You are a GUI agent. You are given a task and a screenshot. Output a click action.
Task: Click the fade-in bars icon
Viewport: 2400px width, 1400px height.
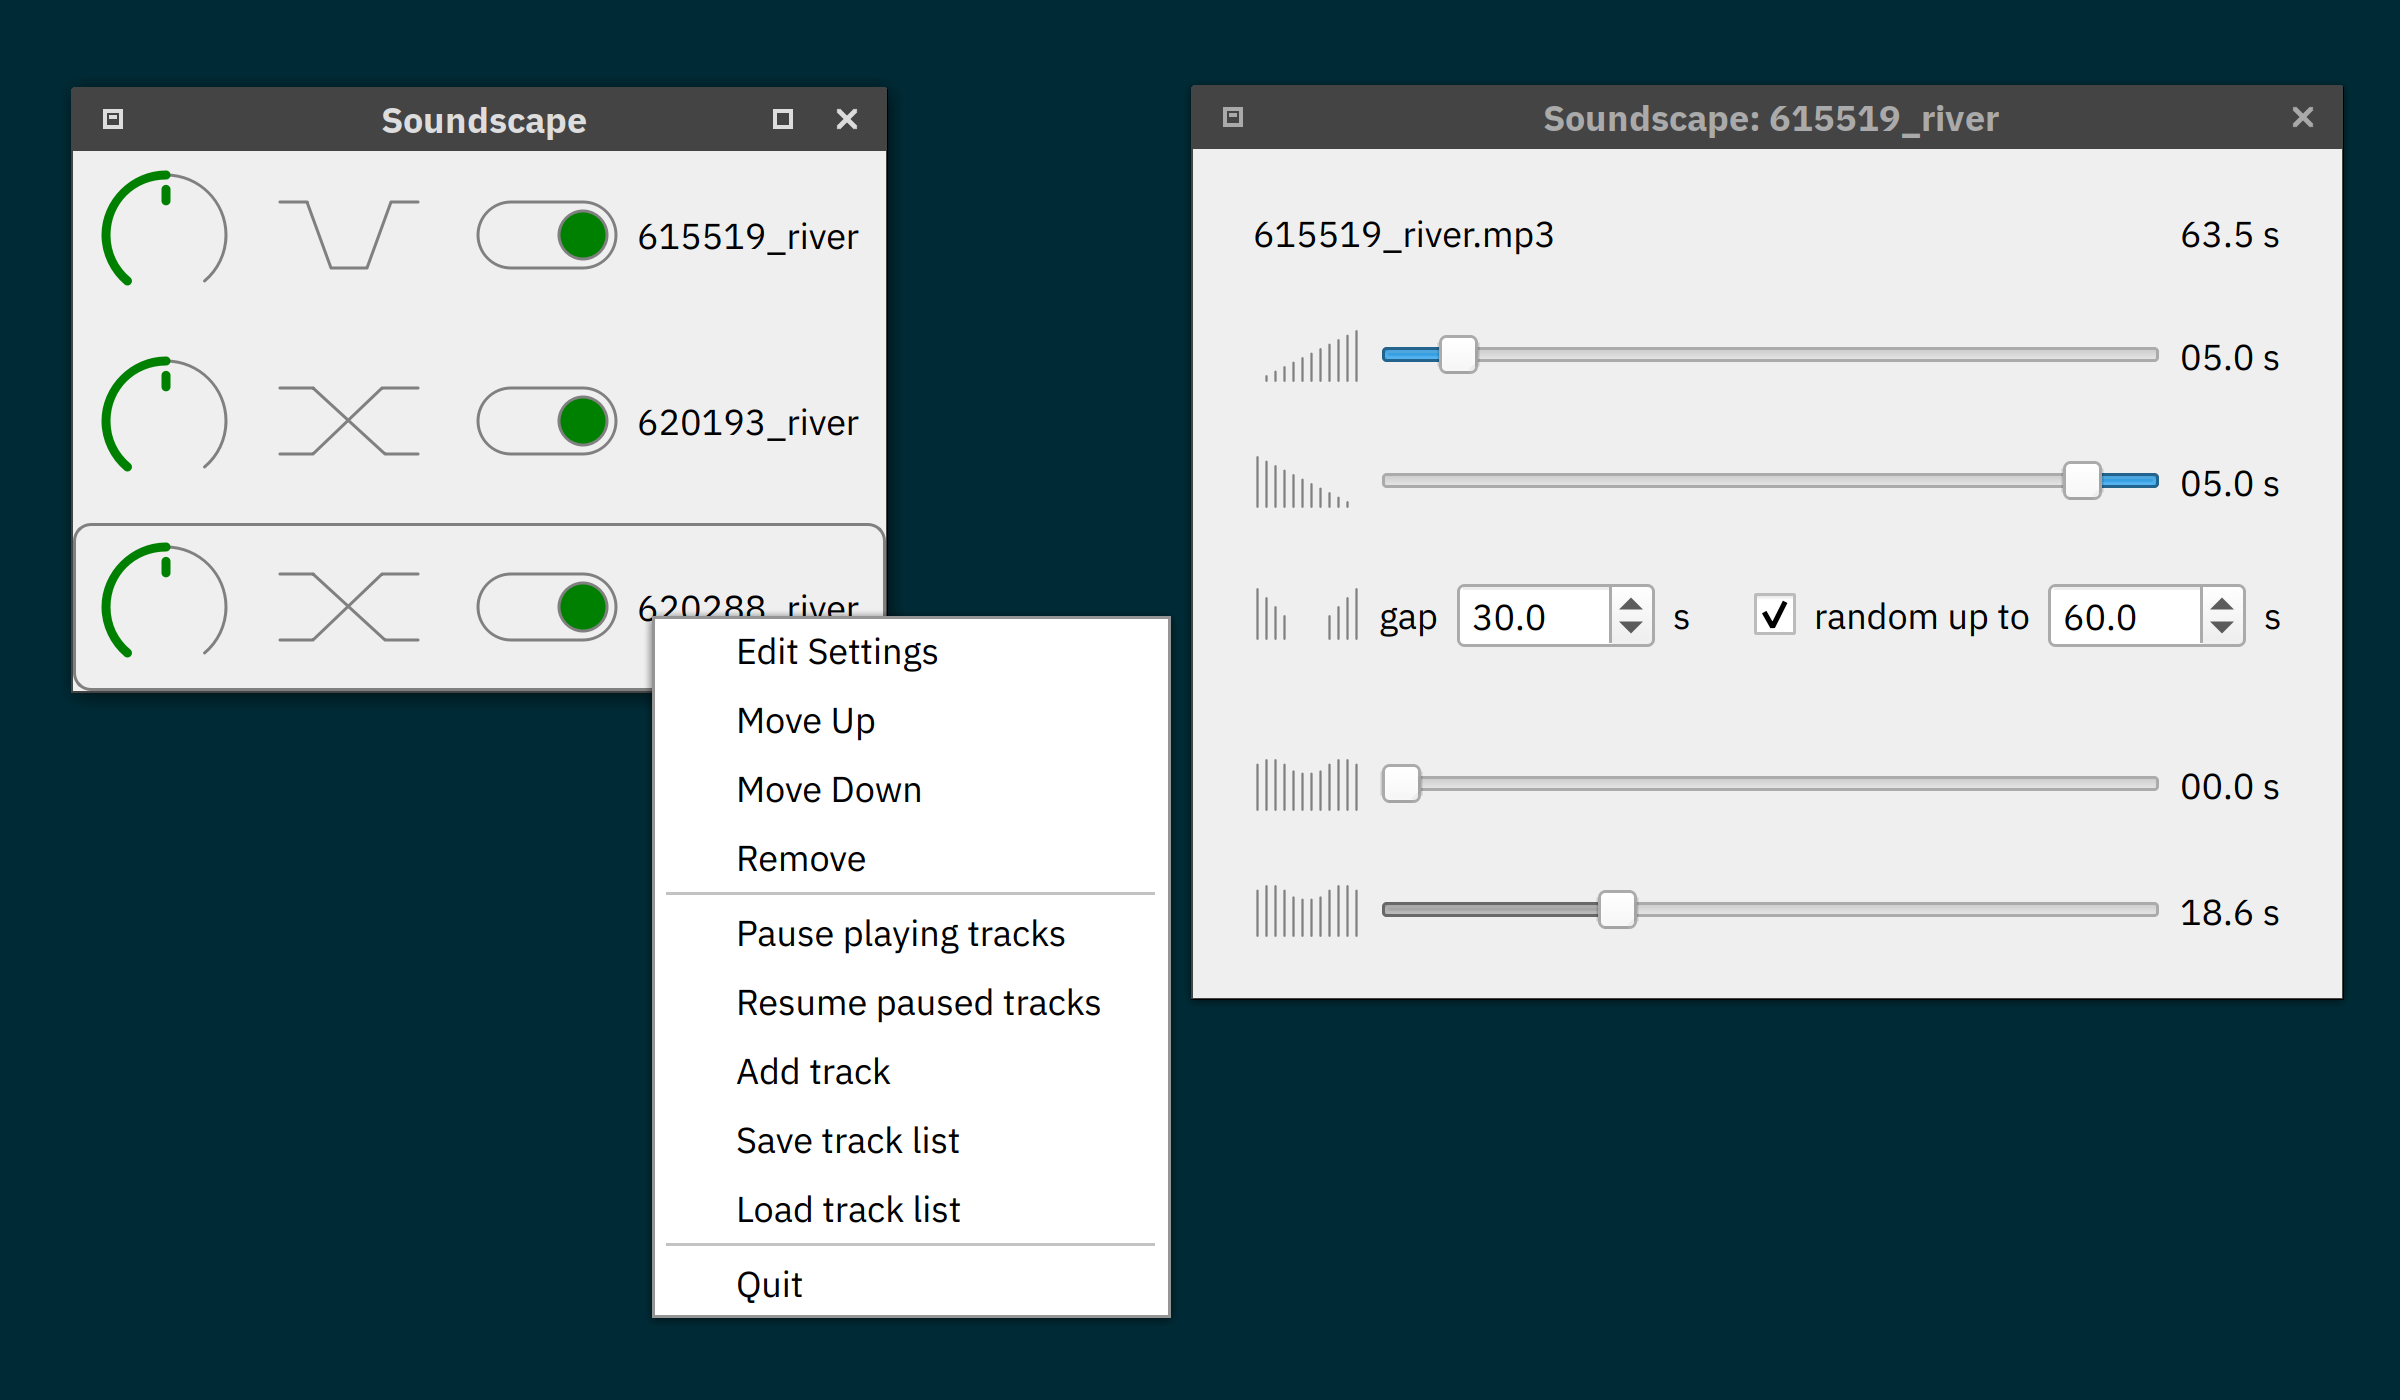point(1310,357)
